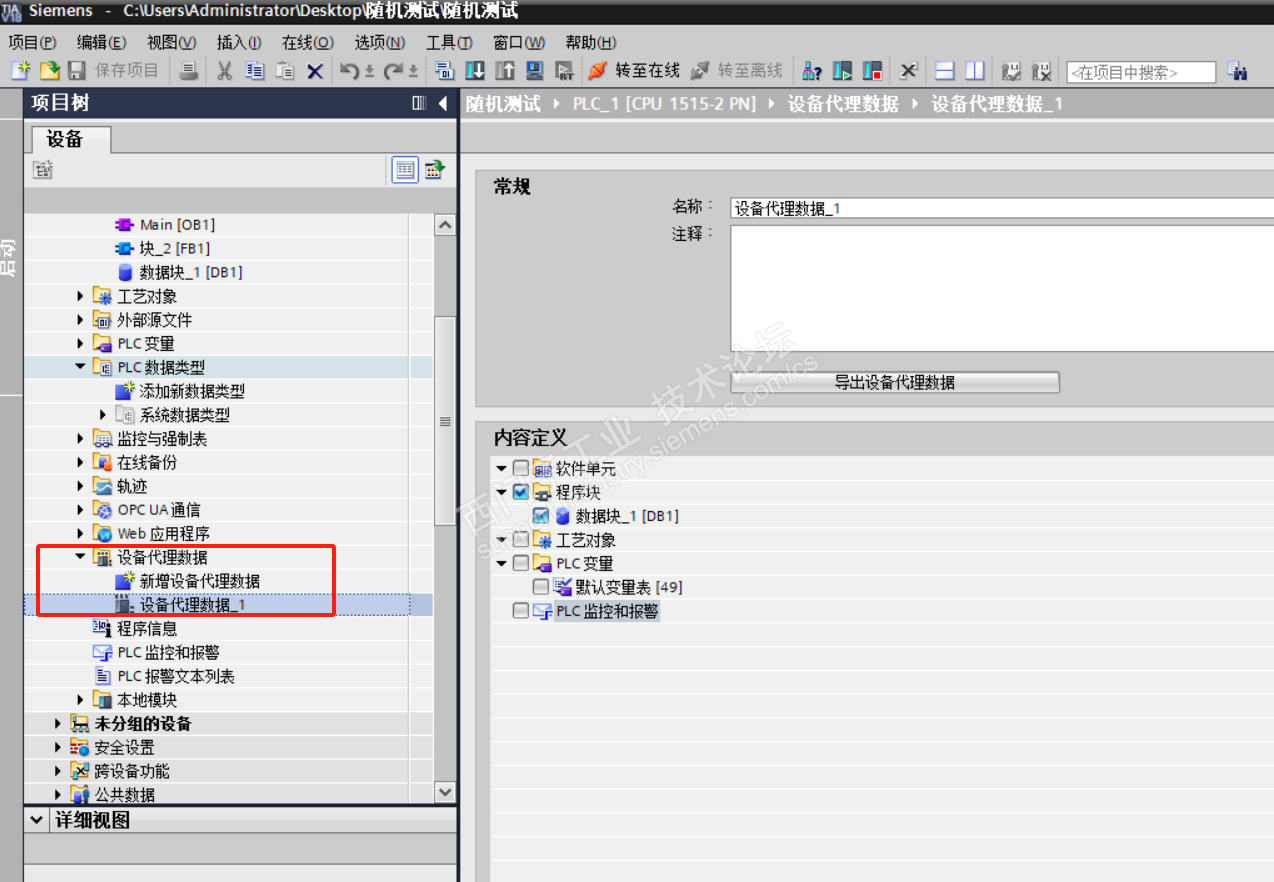The height and width of the screenshot is (882, 1274).
Task: Click the project tree scrollbar thumb
Action: click(x=446, y=421)
